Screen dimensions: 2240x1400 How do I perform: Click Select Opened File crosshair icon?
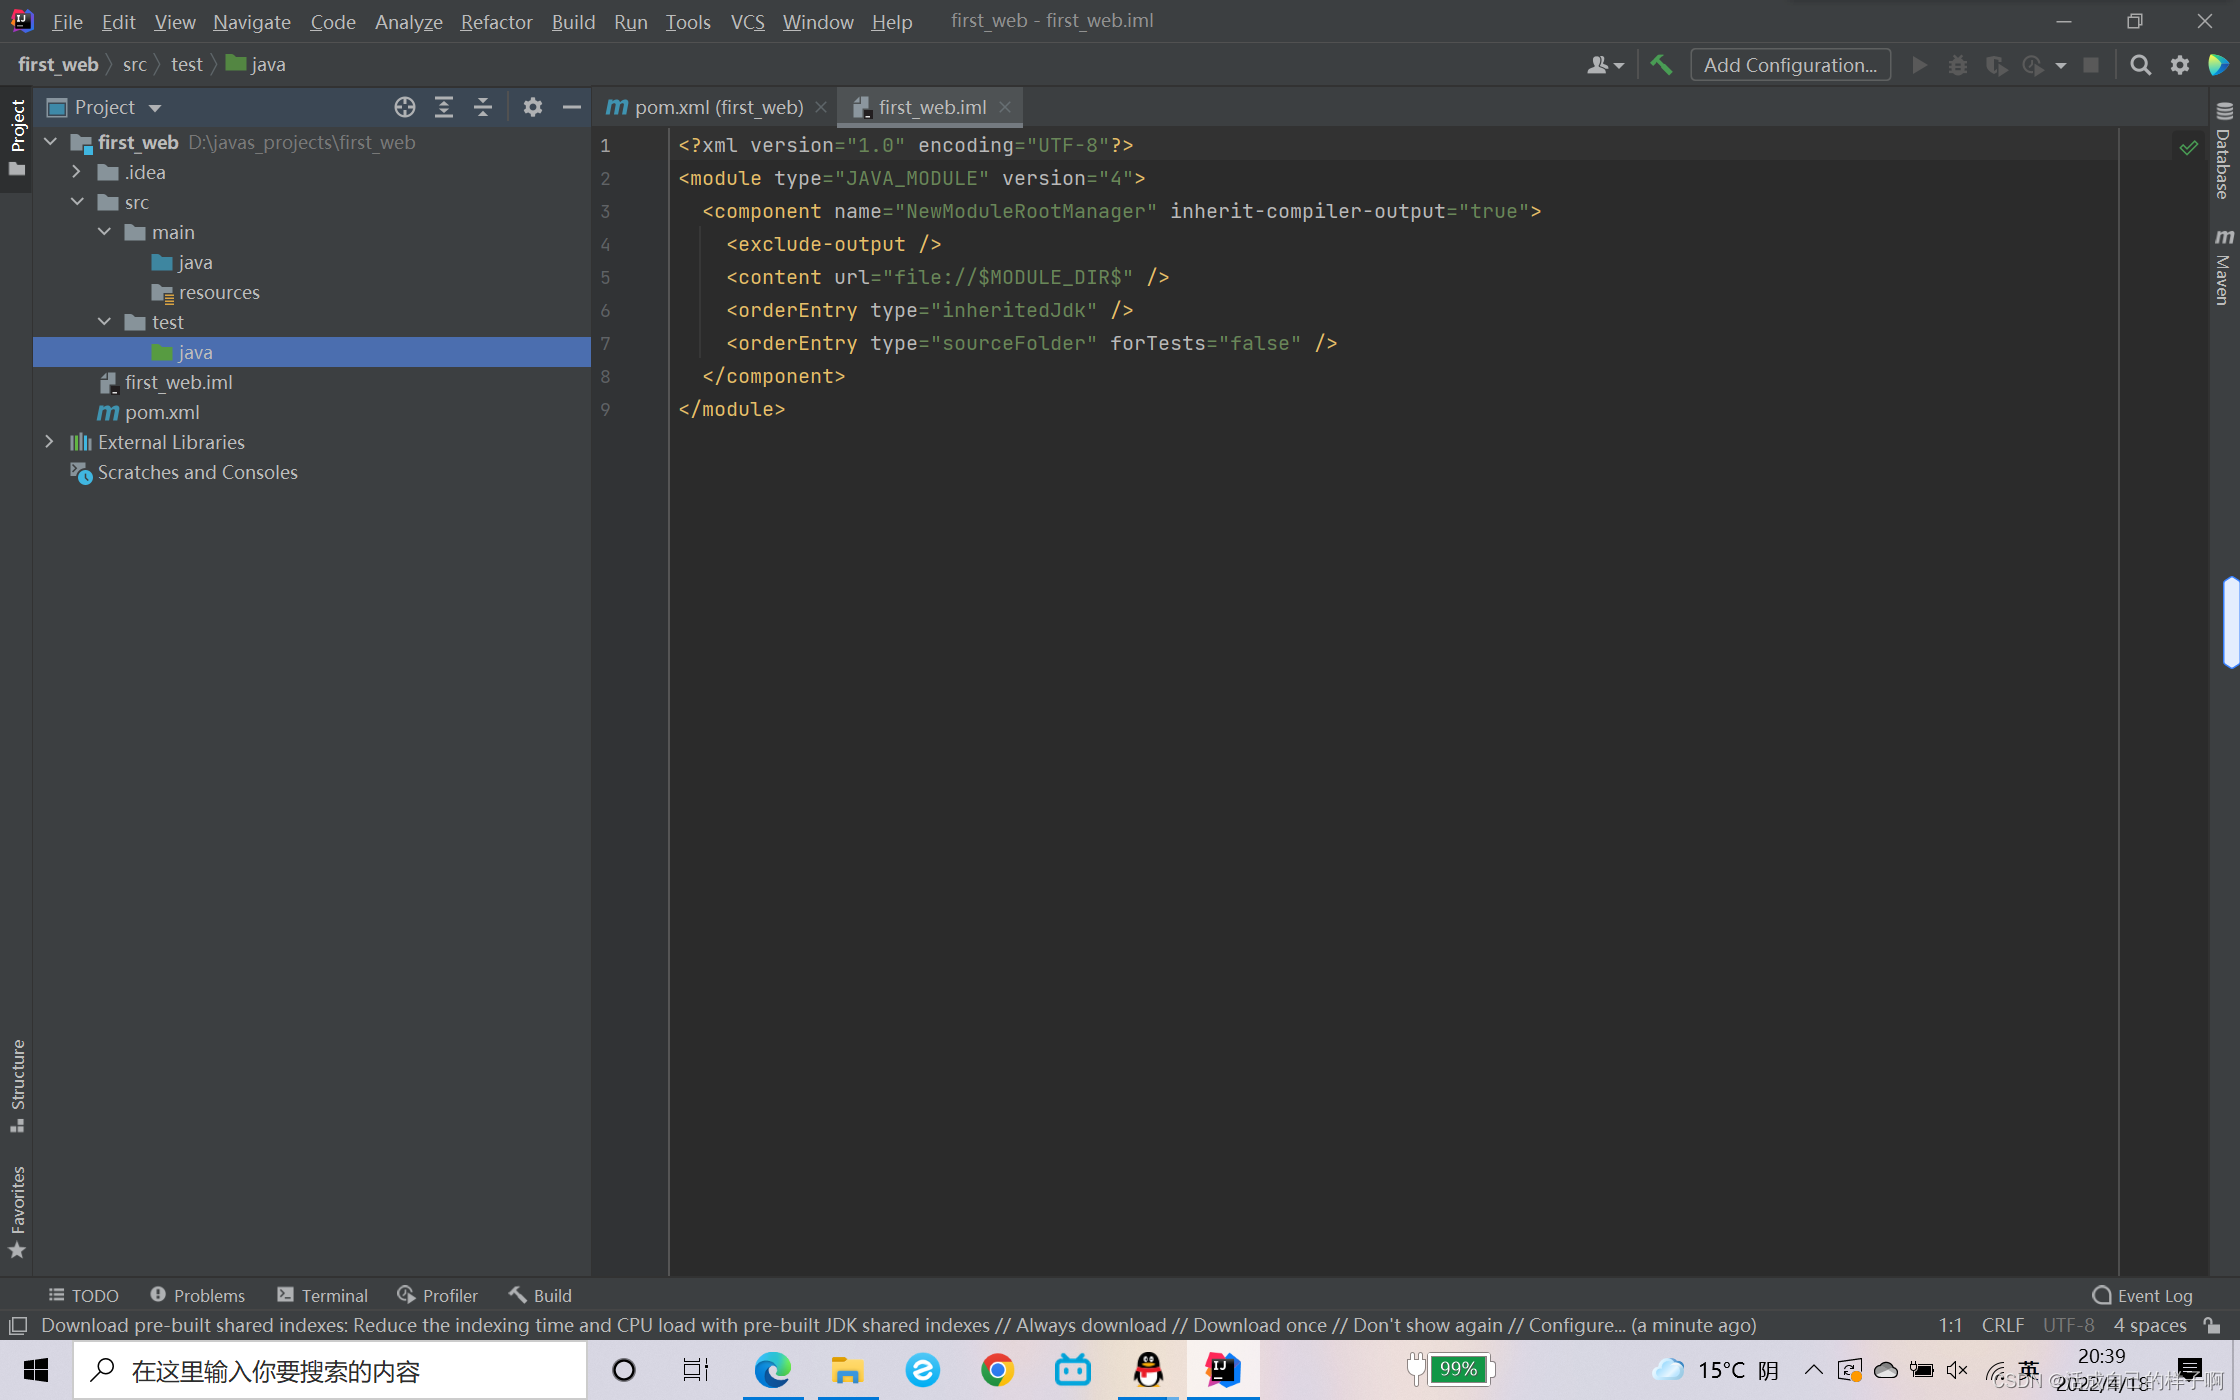(404, 107)
